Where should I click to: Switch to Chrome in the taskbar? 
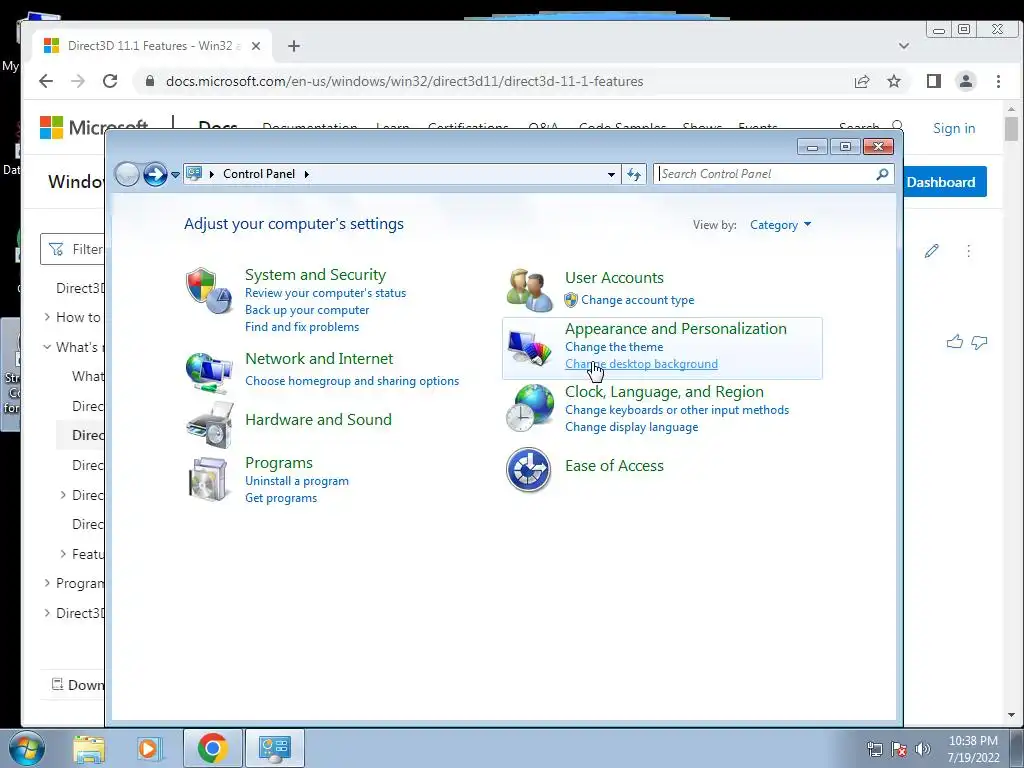tap(212, 748)
